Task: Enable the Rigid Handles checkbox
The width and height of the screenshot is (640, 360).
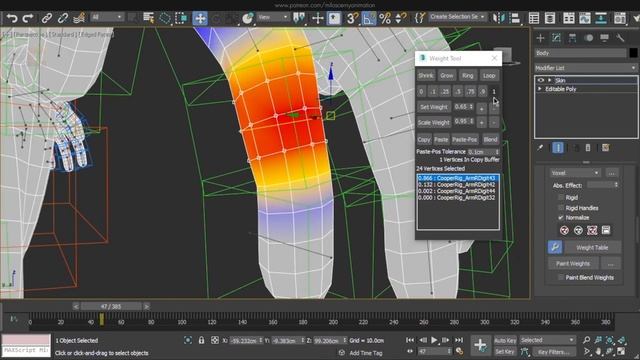Action: [x=561, y=208]
